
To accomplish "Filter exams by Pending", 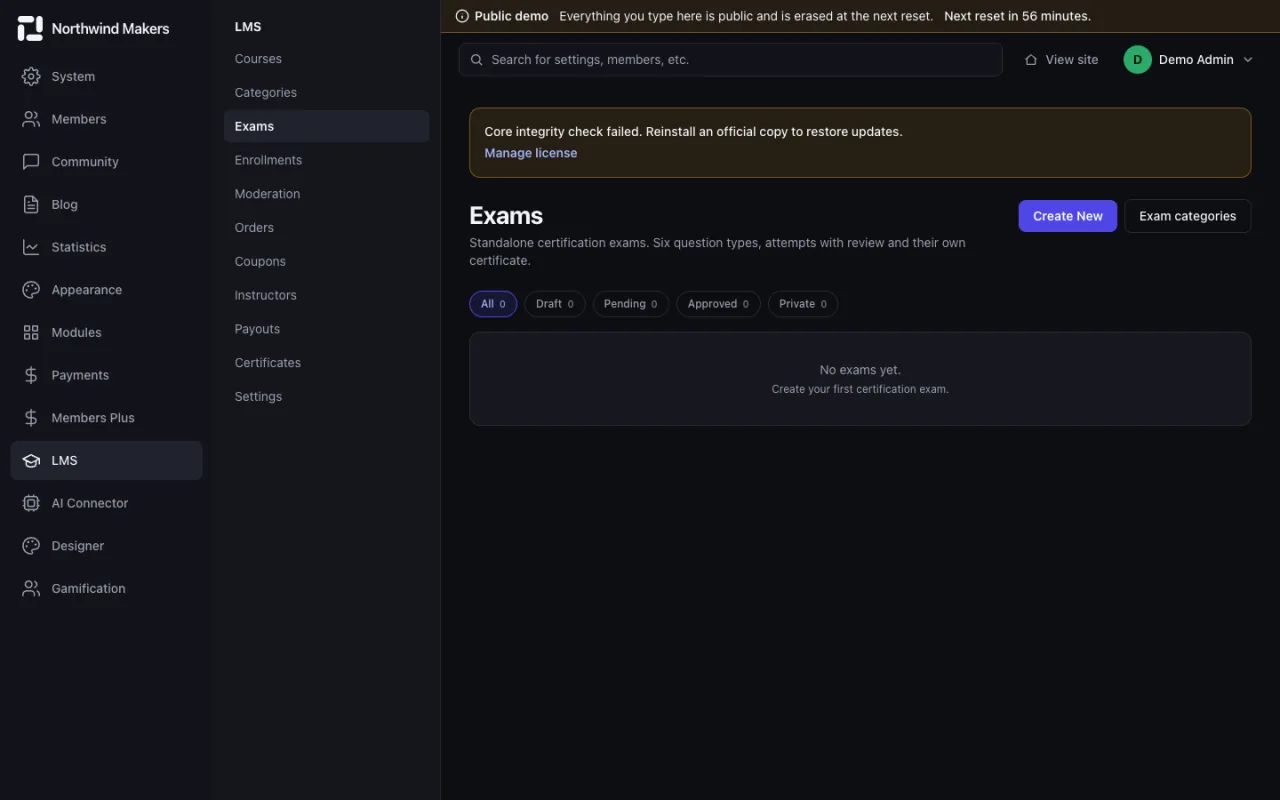I will pyautogui.click(x=631, y=304).
